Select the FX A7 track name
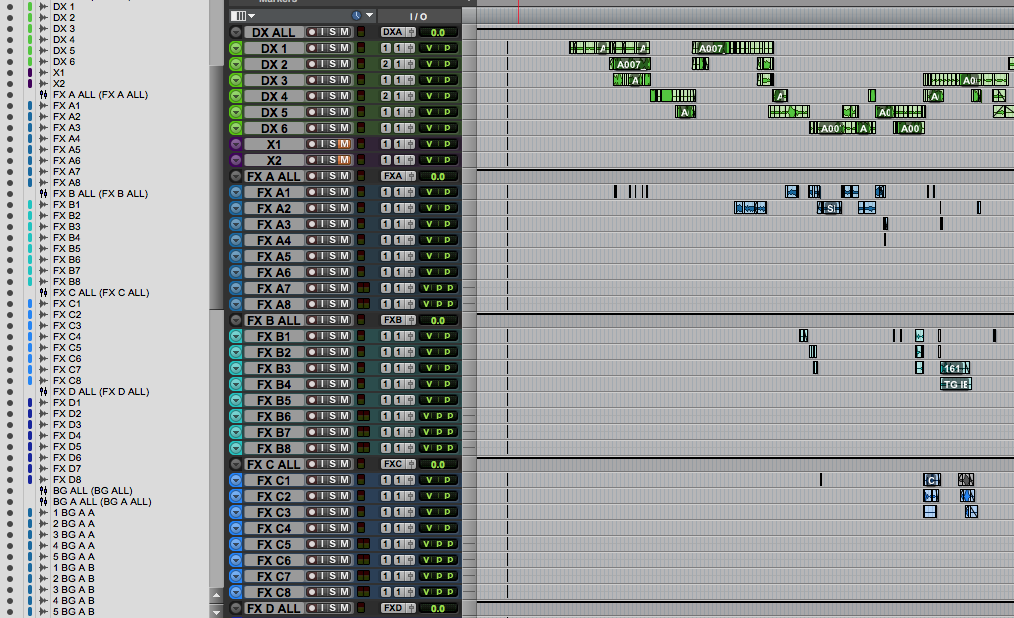The height and width of the screenshot is (618, 1014). coord(274,288)
